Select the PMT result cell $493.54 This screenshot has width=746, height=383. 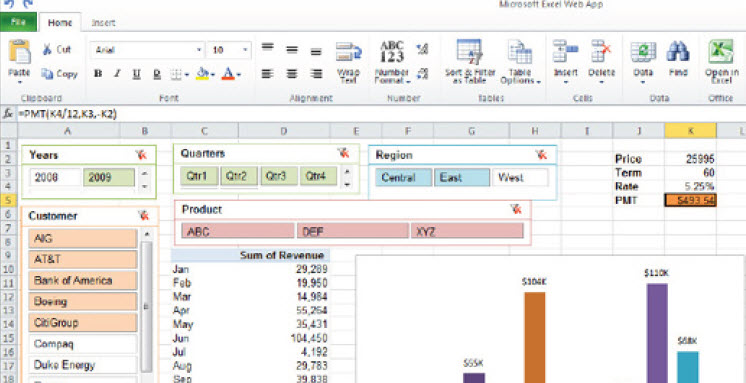690,200
